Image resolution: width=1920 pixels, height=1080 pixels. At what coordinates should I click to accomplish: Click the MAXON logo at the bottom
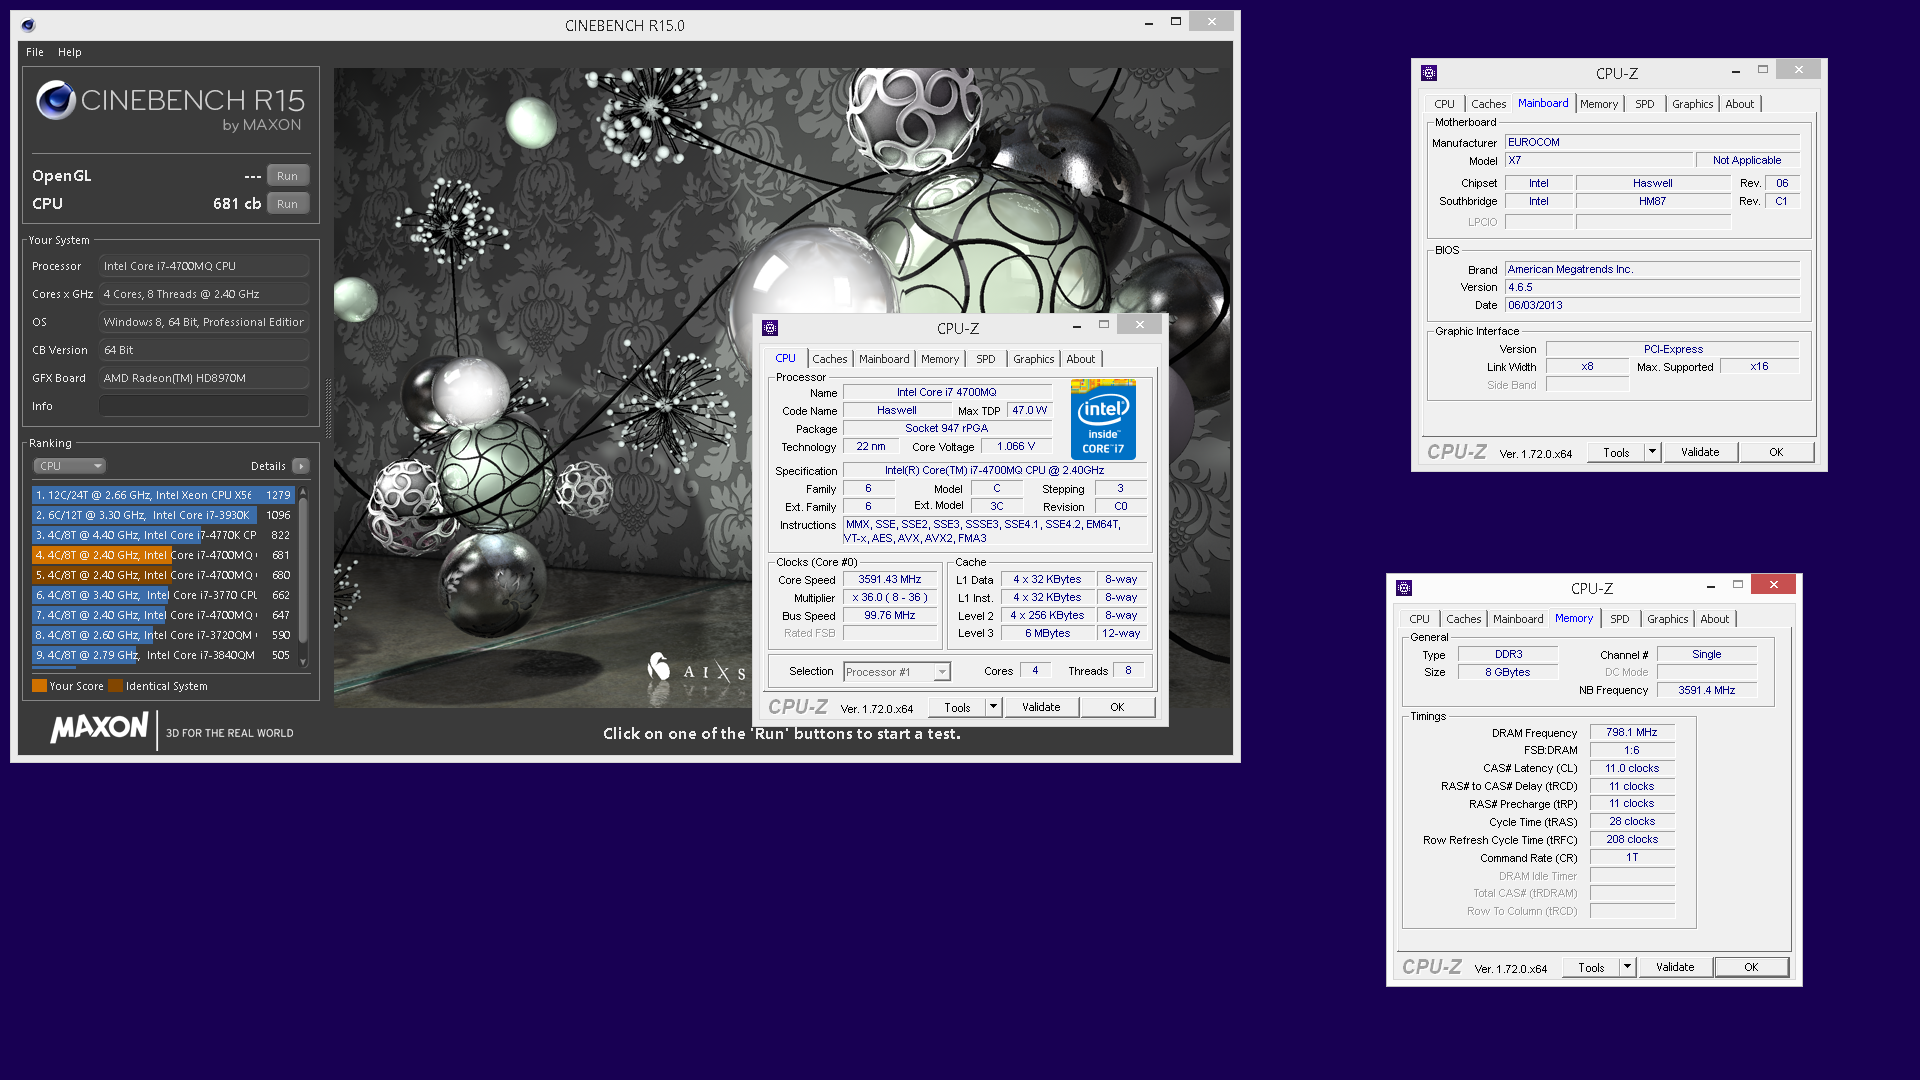(x=100, y=727)
